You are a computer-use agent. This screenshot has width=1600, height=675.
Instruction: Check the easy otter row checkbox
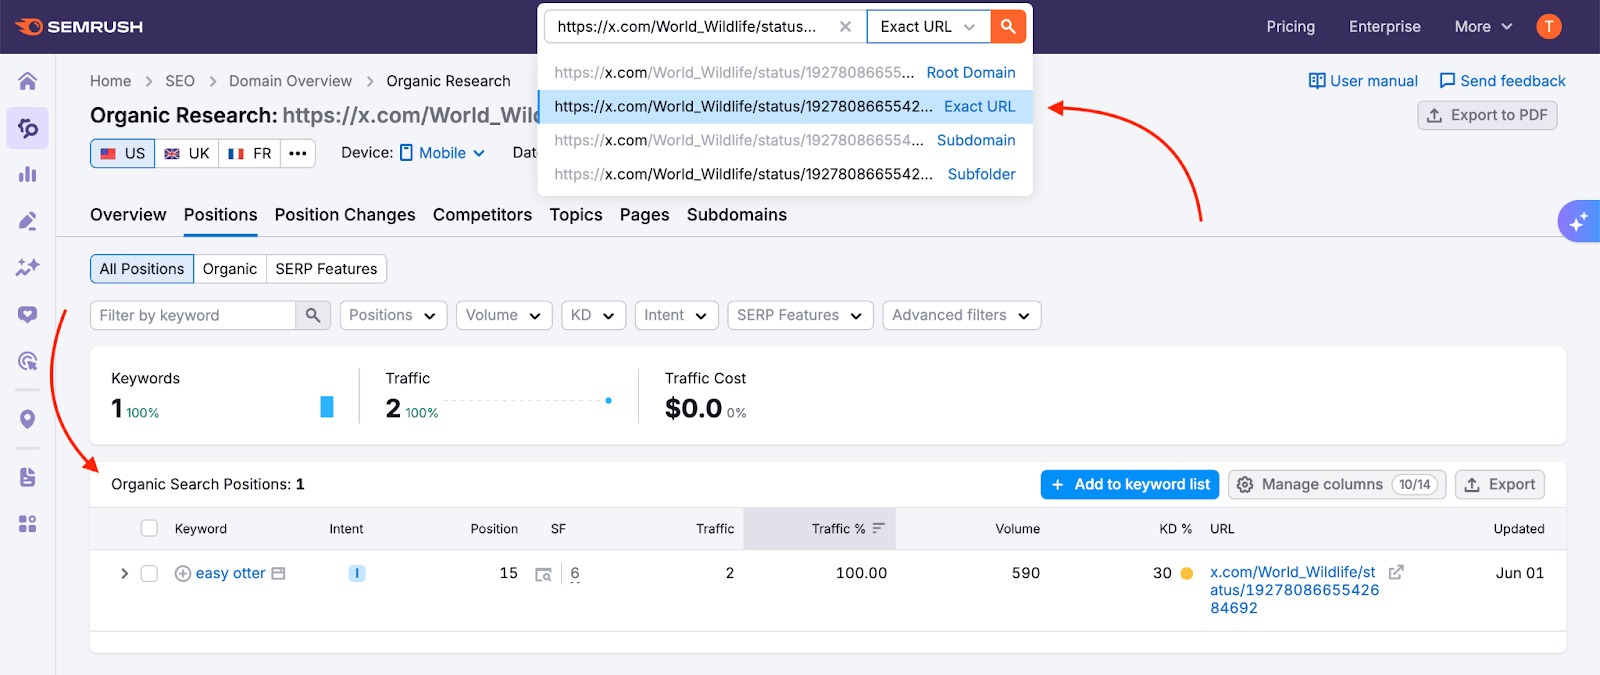(x=149, y=574)
